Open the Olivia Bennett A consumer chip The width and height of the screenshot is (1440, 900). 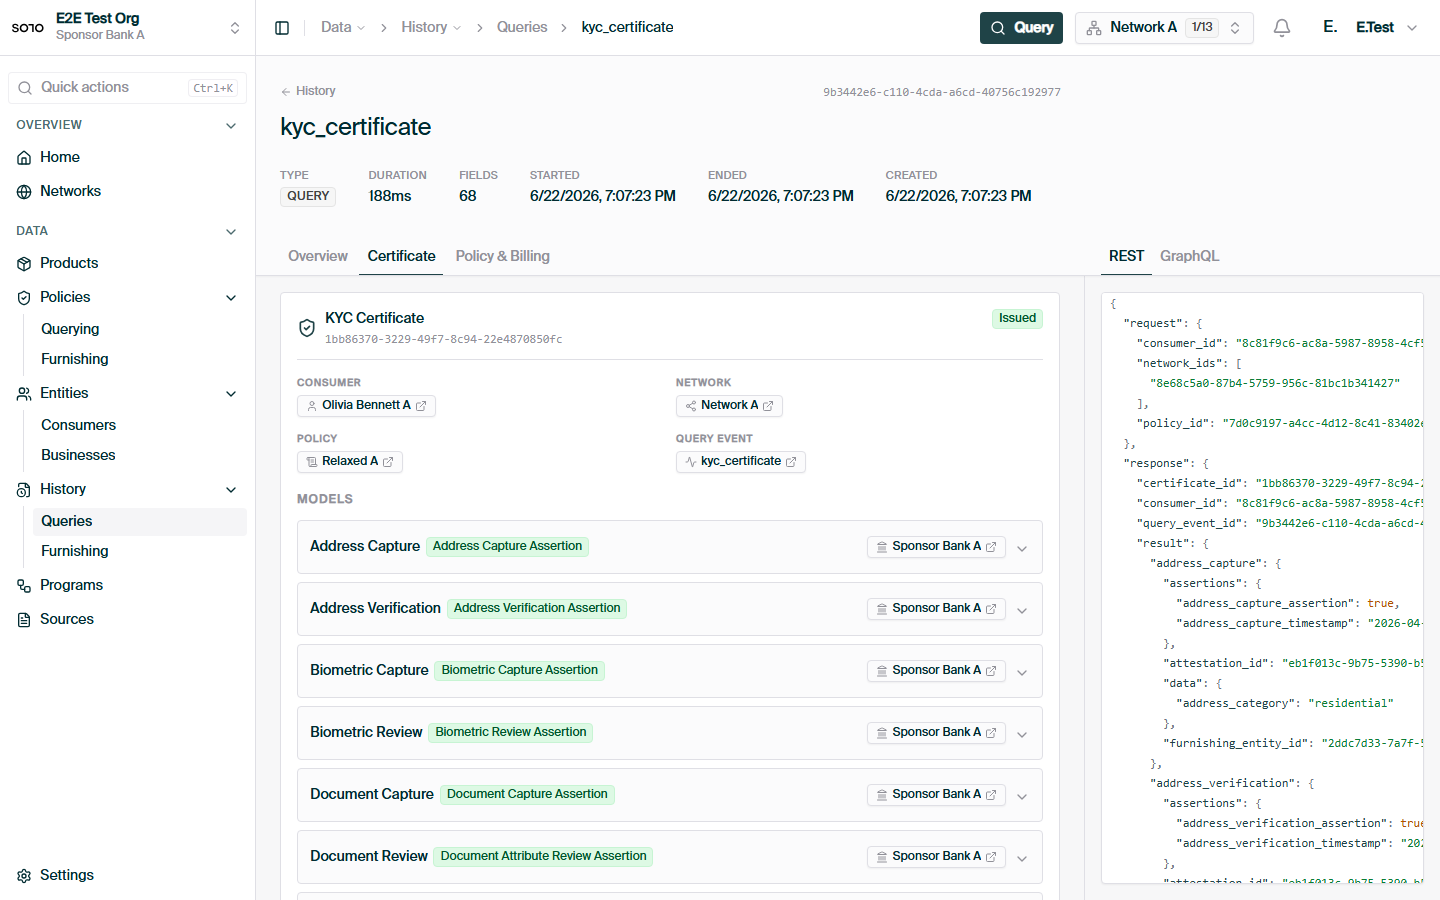pyautogui.click(x=366, y=406)
